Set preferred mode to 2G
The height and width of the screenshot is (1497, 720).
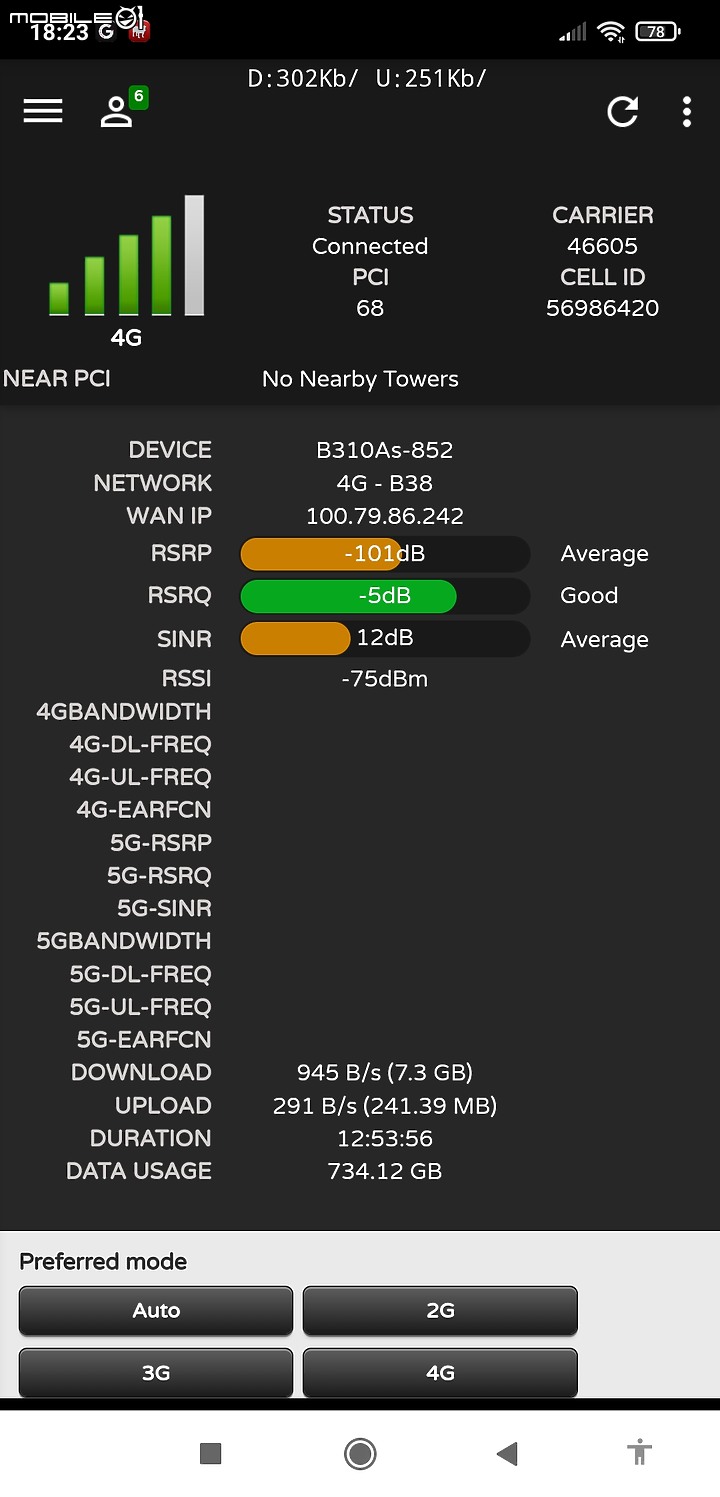click(x=440, y=1311)
